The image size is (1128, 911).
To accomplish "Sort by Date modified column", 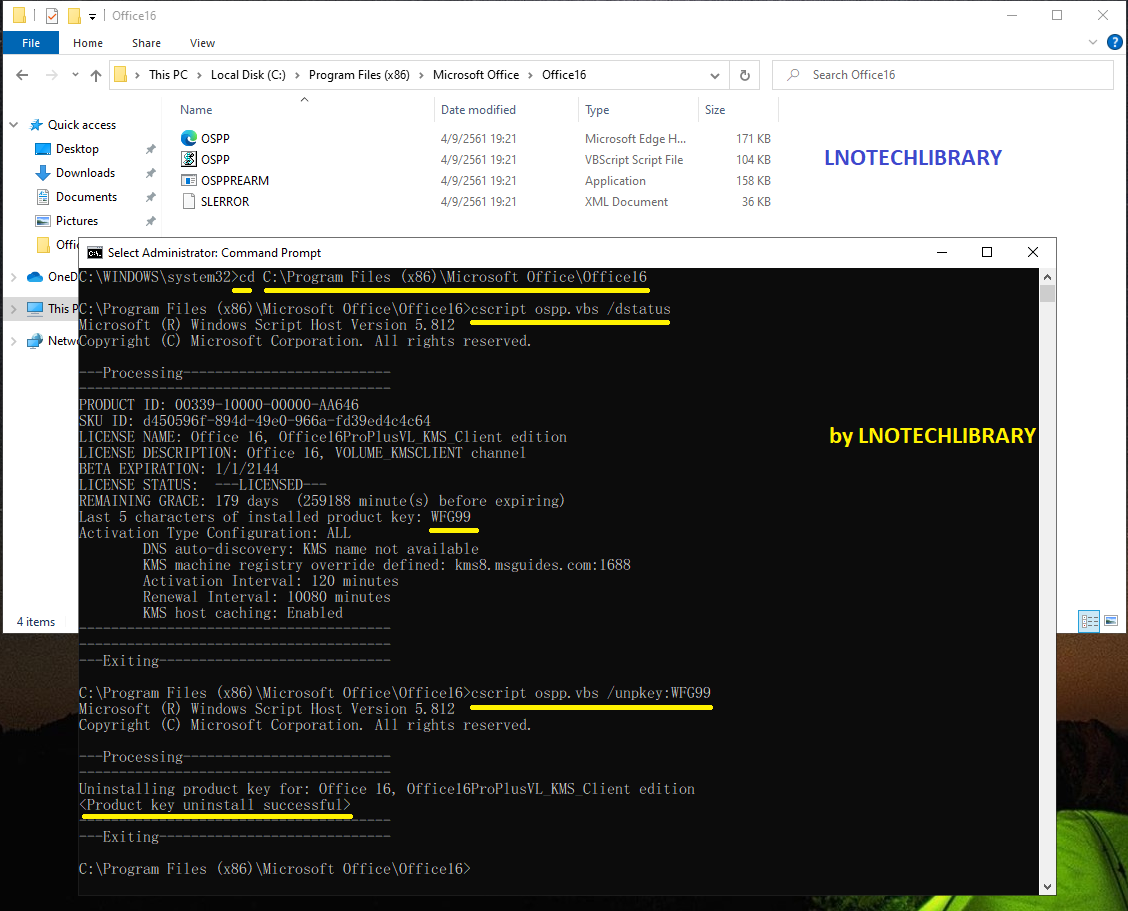I will [478, 110].
